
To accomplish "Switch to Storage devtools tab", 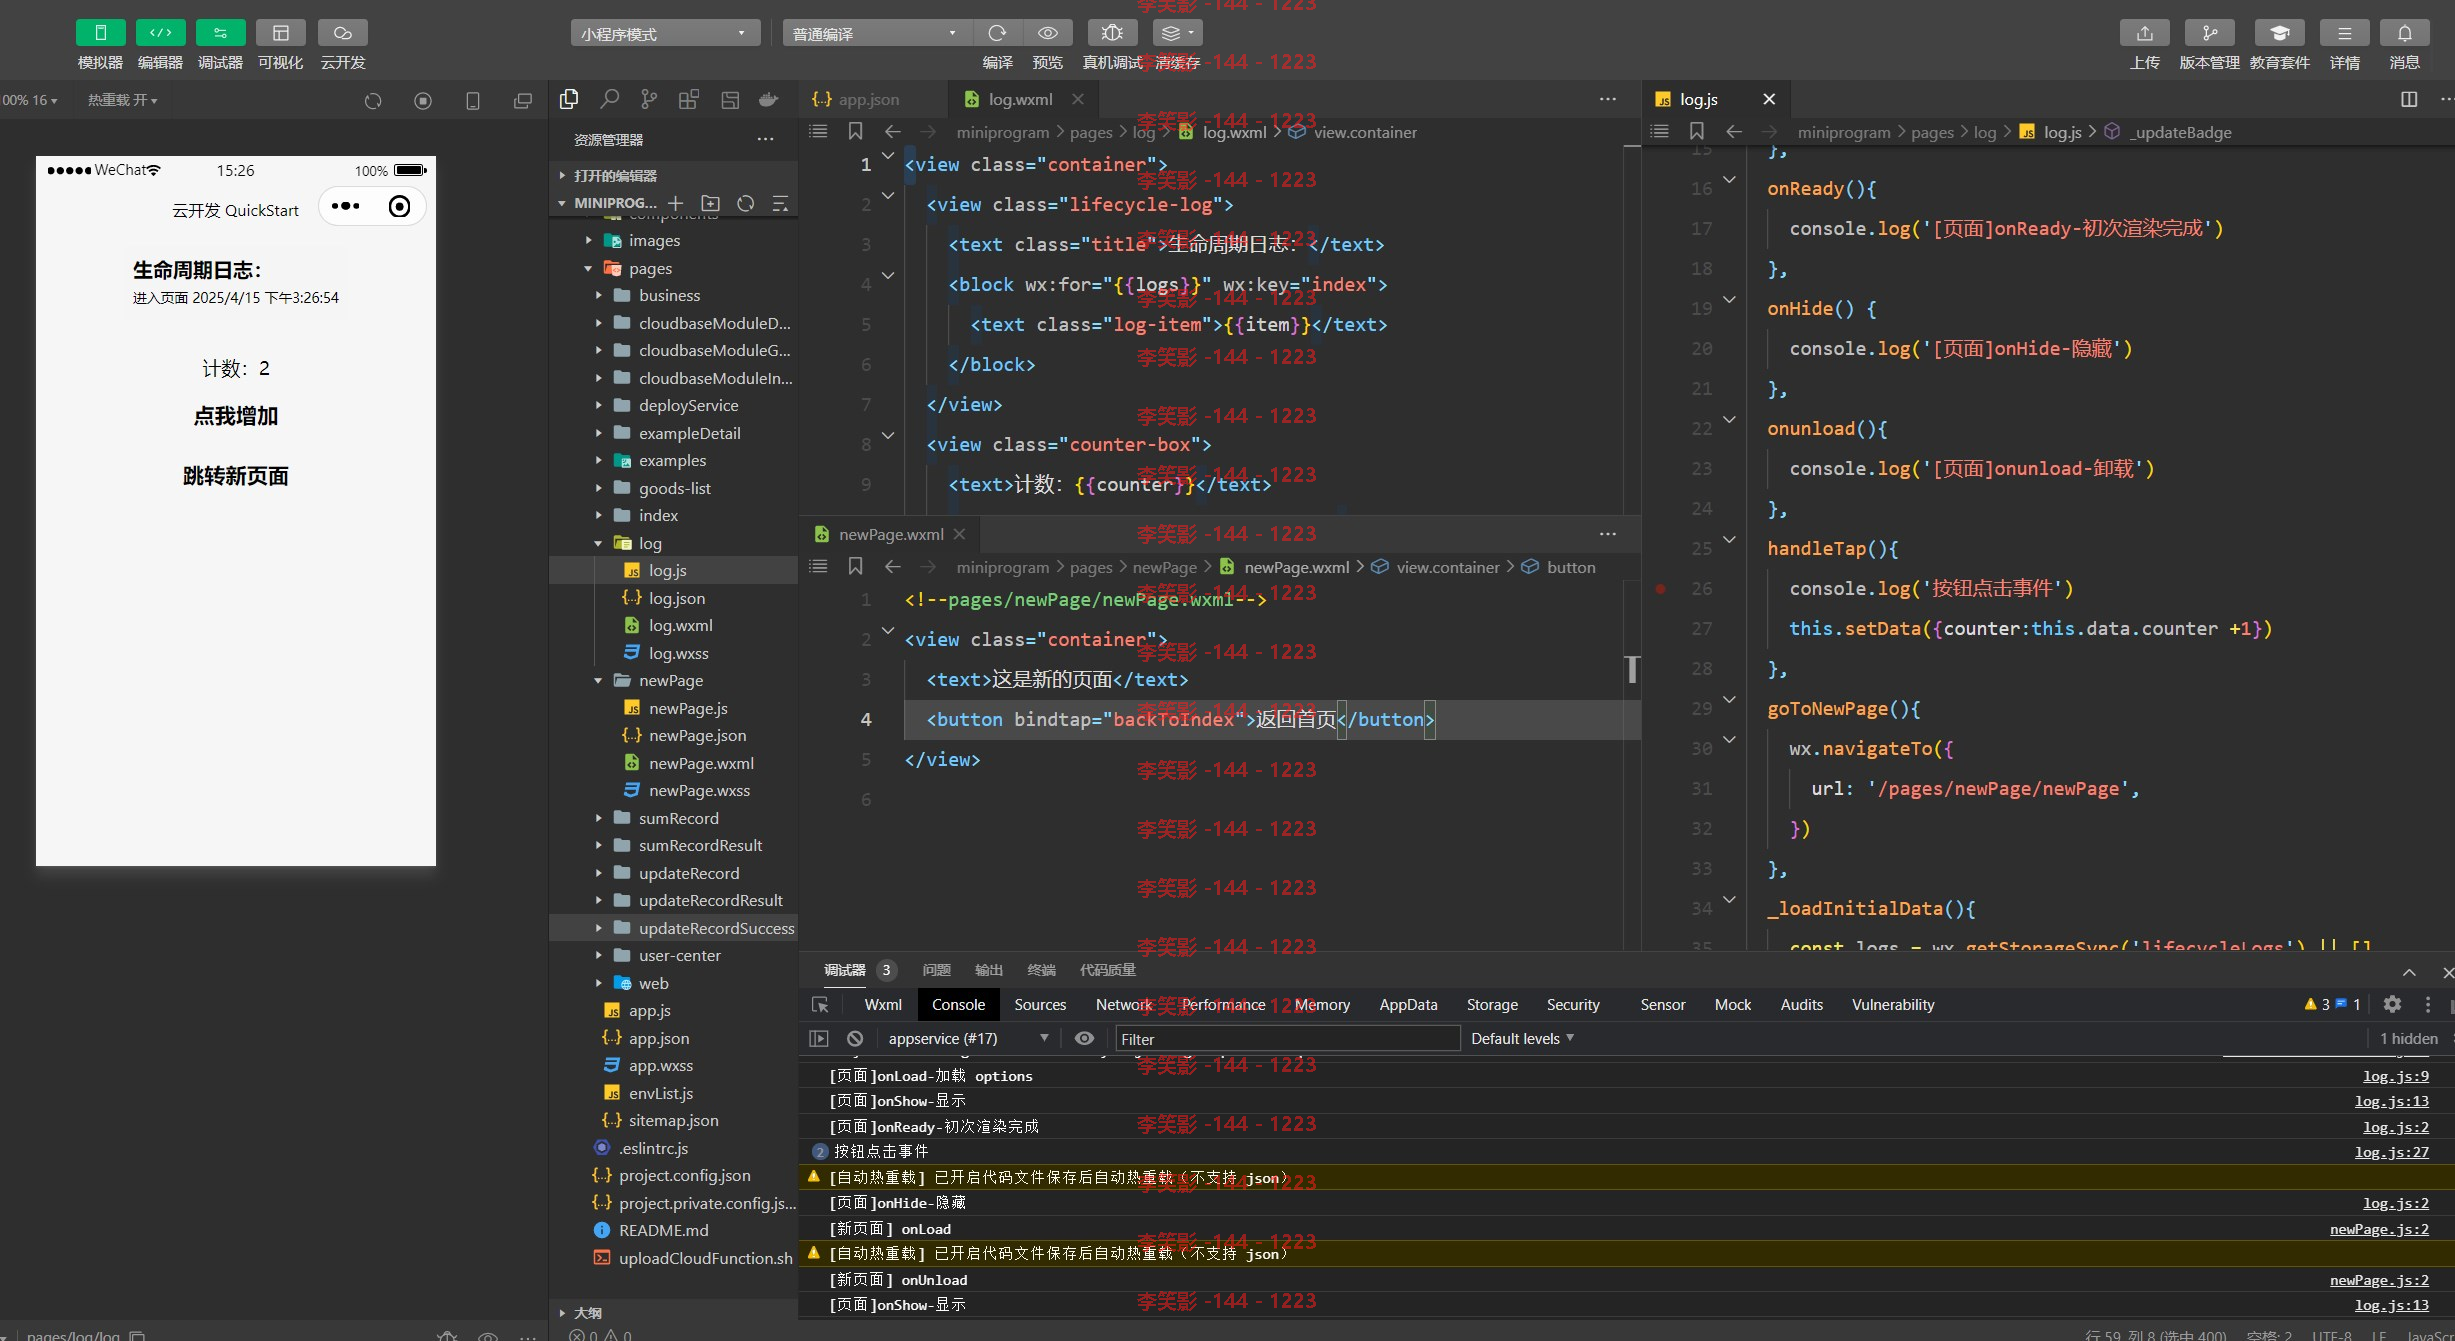I will click(x=1492, y=1005).
